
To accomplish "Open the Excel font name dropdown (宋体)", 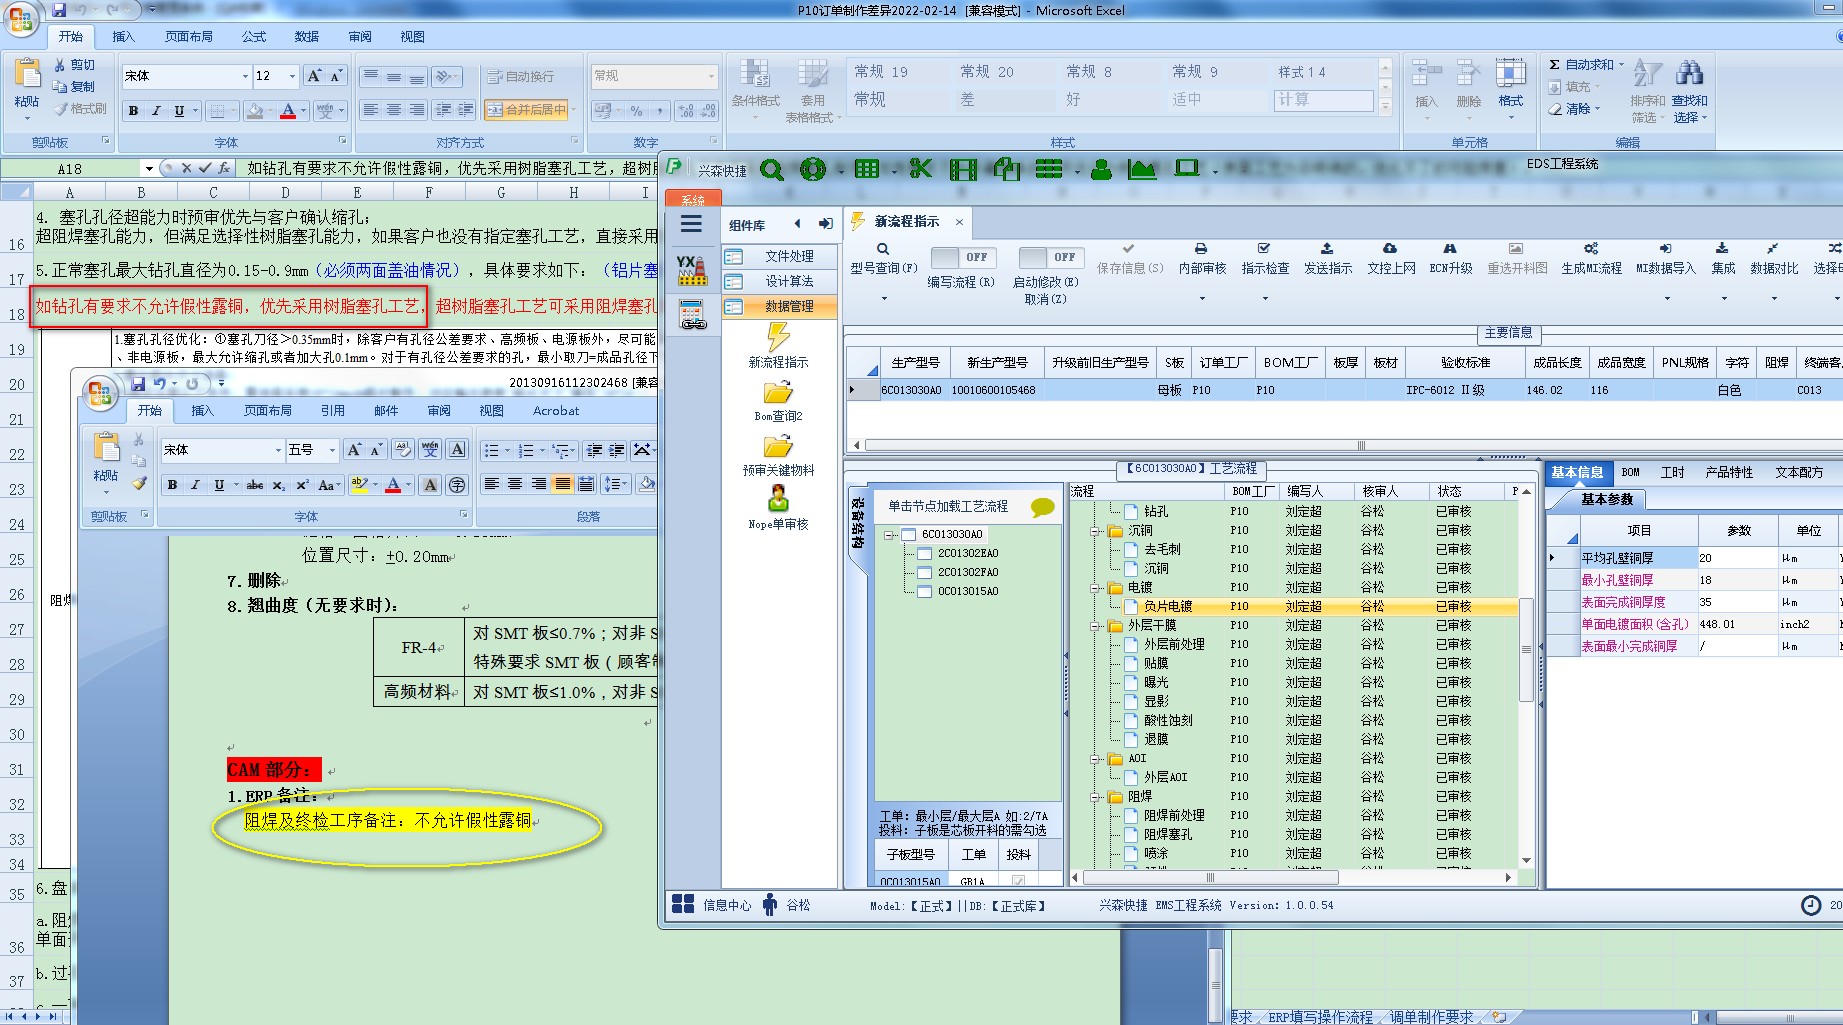I will (x=245, y=76).
